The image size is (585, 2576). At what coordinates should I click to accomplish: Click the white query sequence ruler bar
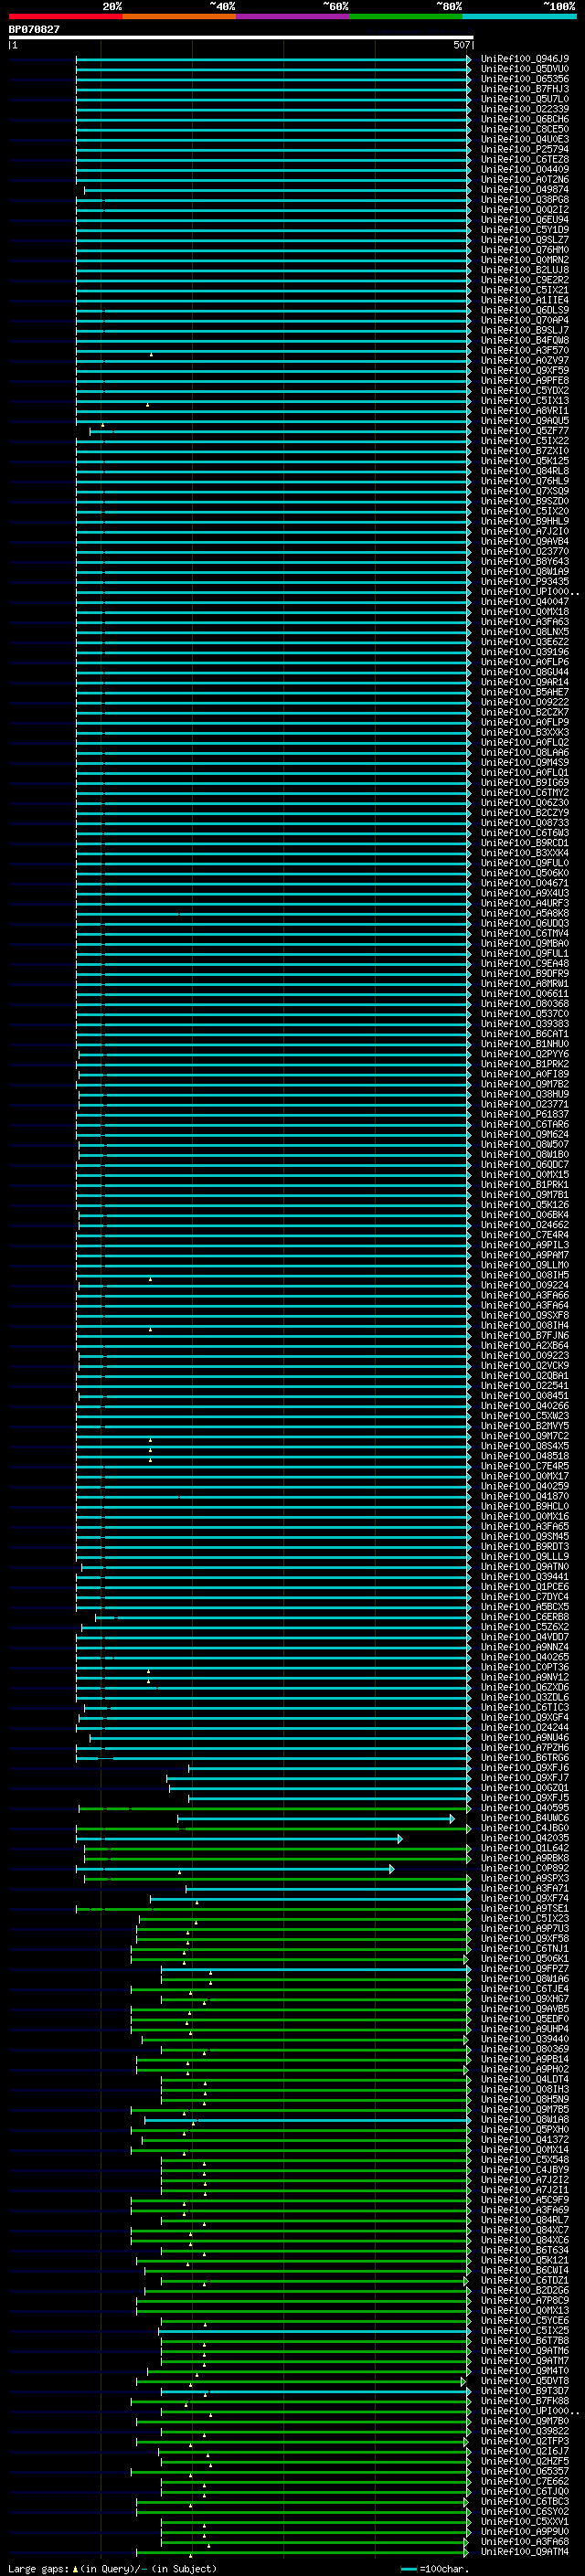tap(241, 38)
